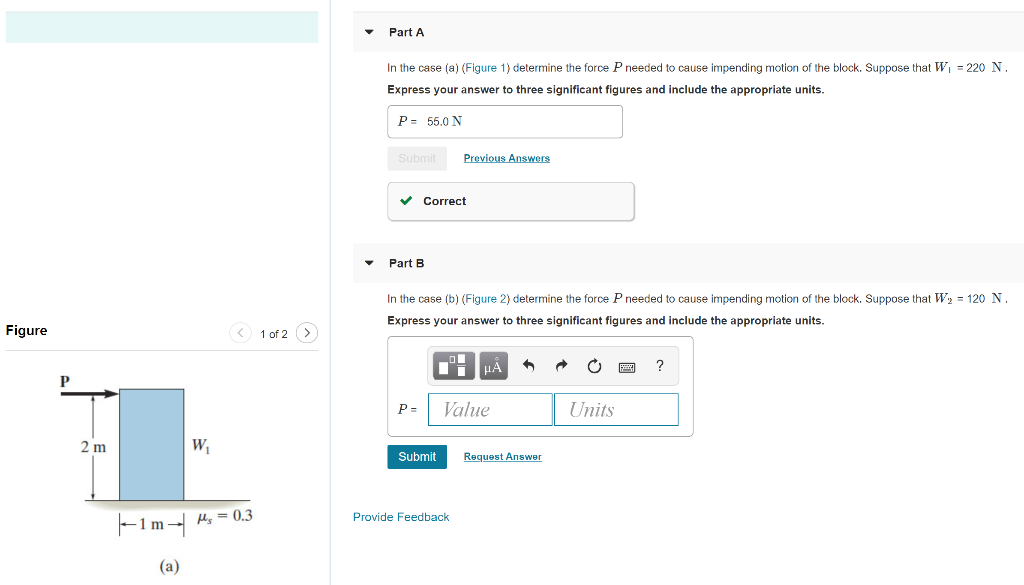Viewport: 1024px width, 585px height.
Task: Open the math templates palette icon
Action: pos(453,366)
